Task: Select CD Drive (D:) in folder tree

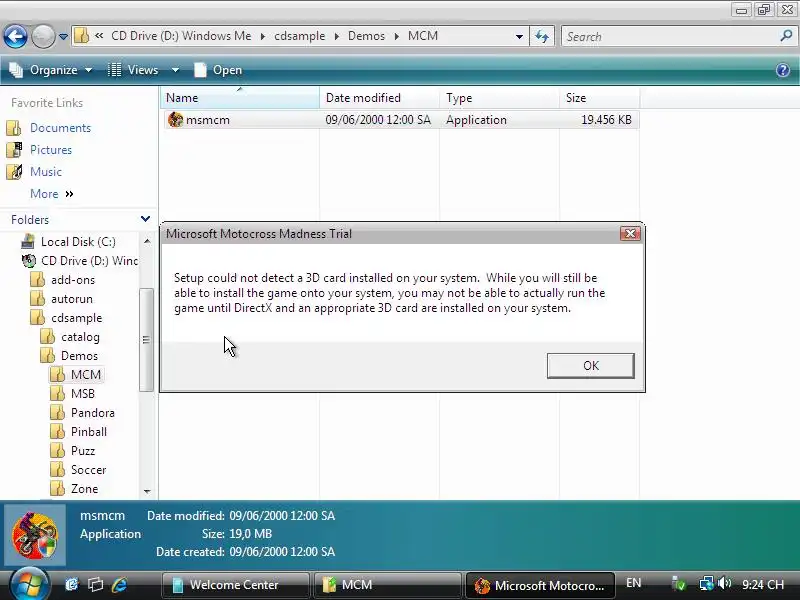Action: (x=89, y=261)
